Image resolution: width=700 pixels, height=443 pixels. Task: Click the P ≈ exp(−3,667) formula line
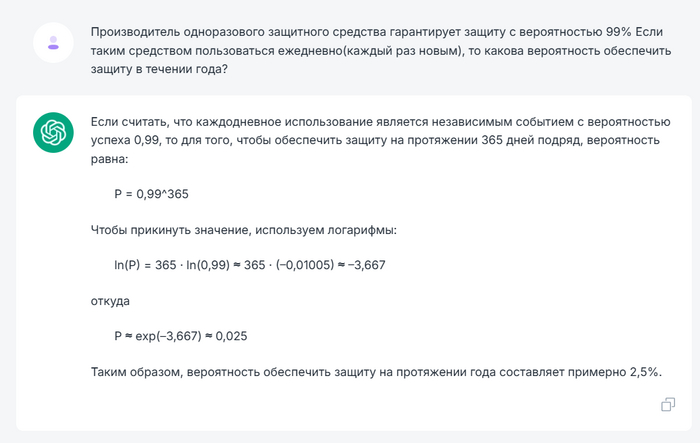[x=181, y=336]
